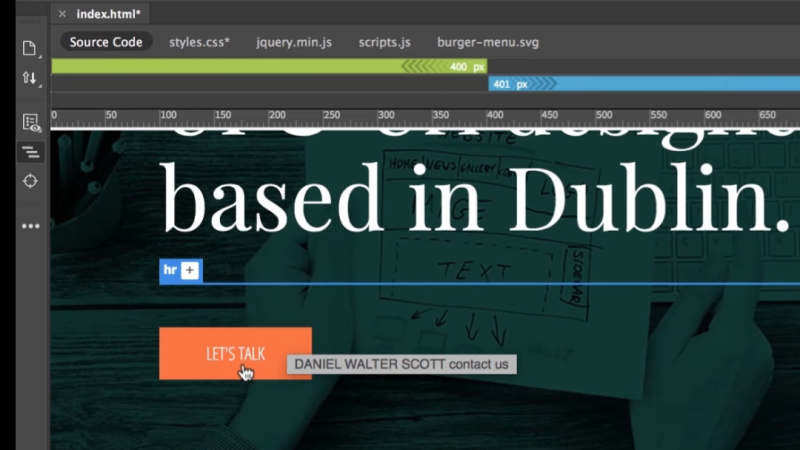
Task: Click the hr element display tag
Action: click(x=170, y=270)
